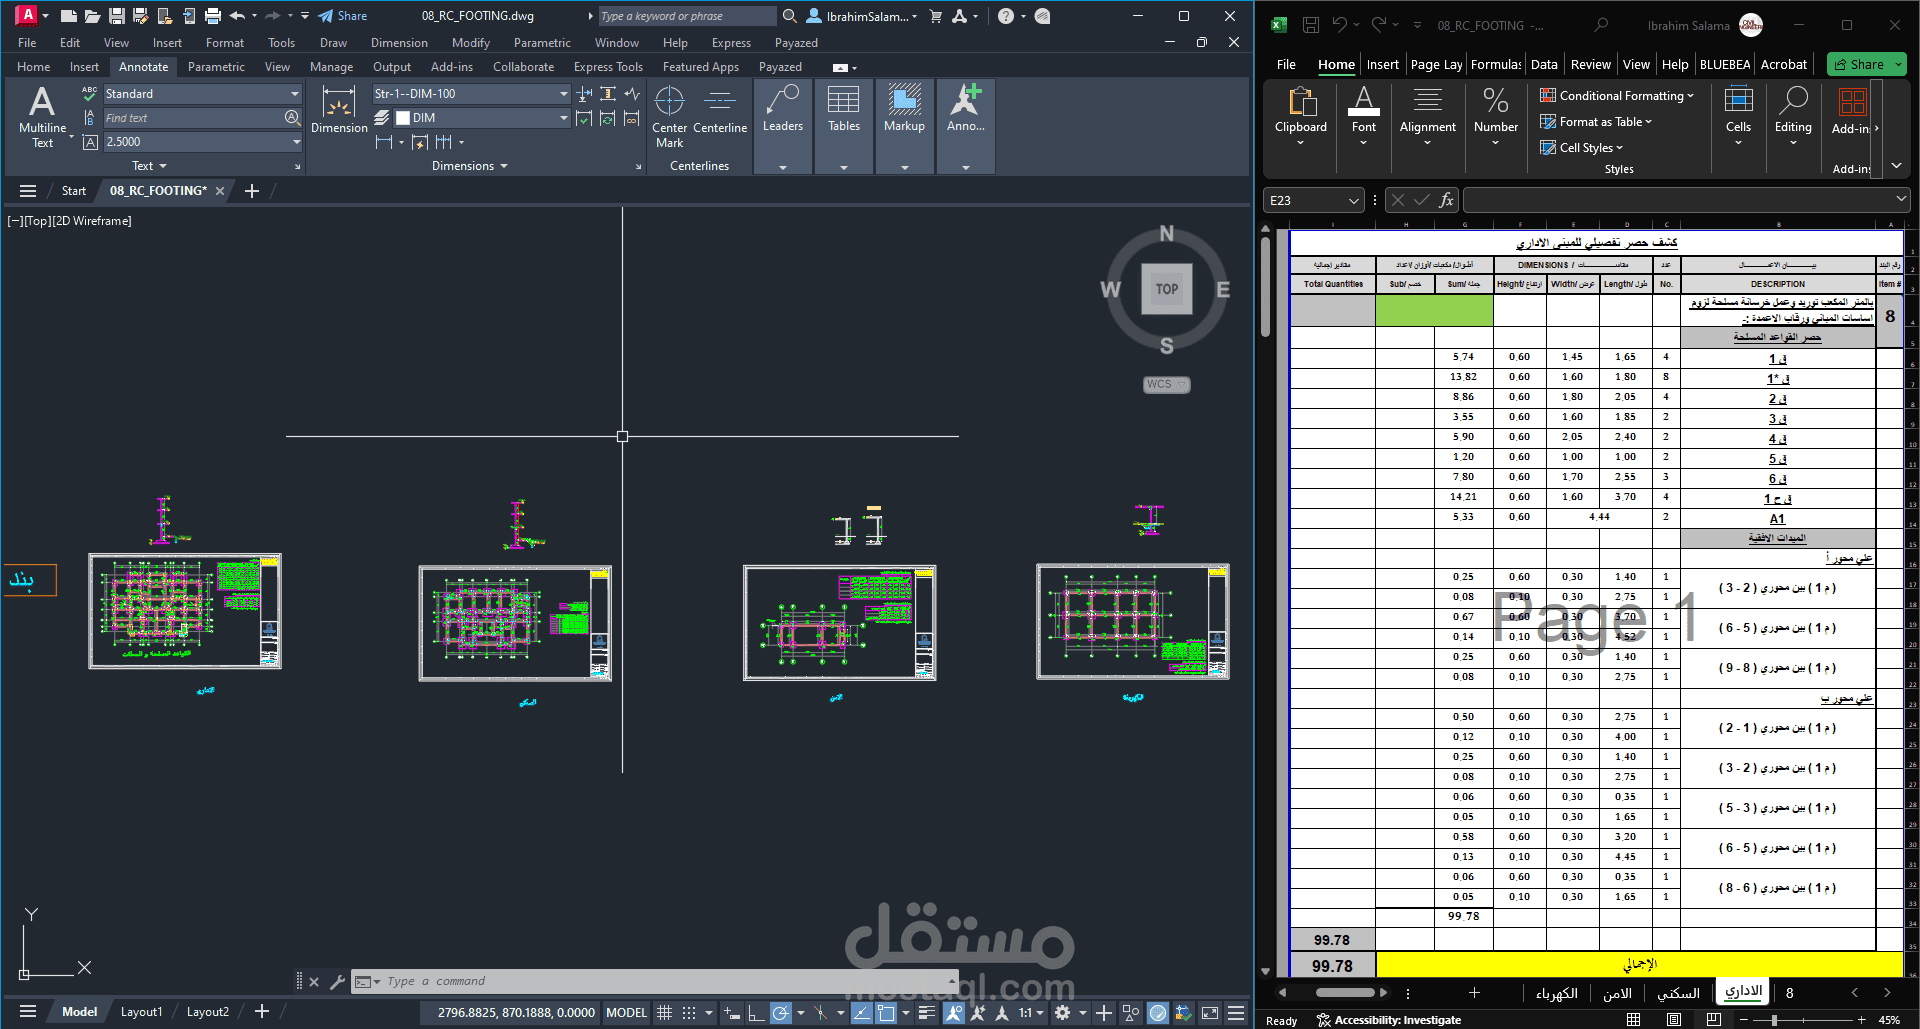
Task: Click the AutoCAD Plot printer icon
Action: point(212,16)
